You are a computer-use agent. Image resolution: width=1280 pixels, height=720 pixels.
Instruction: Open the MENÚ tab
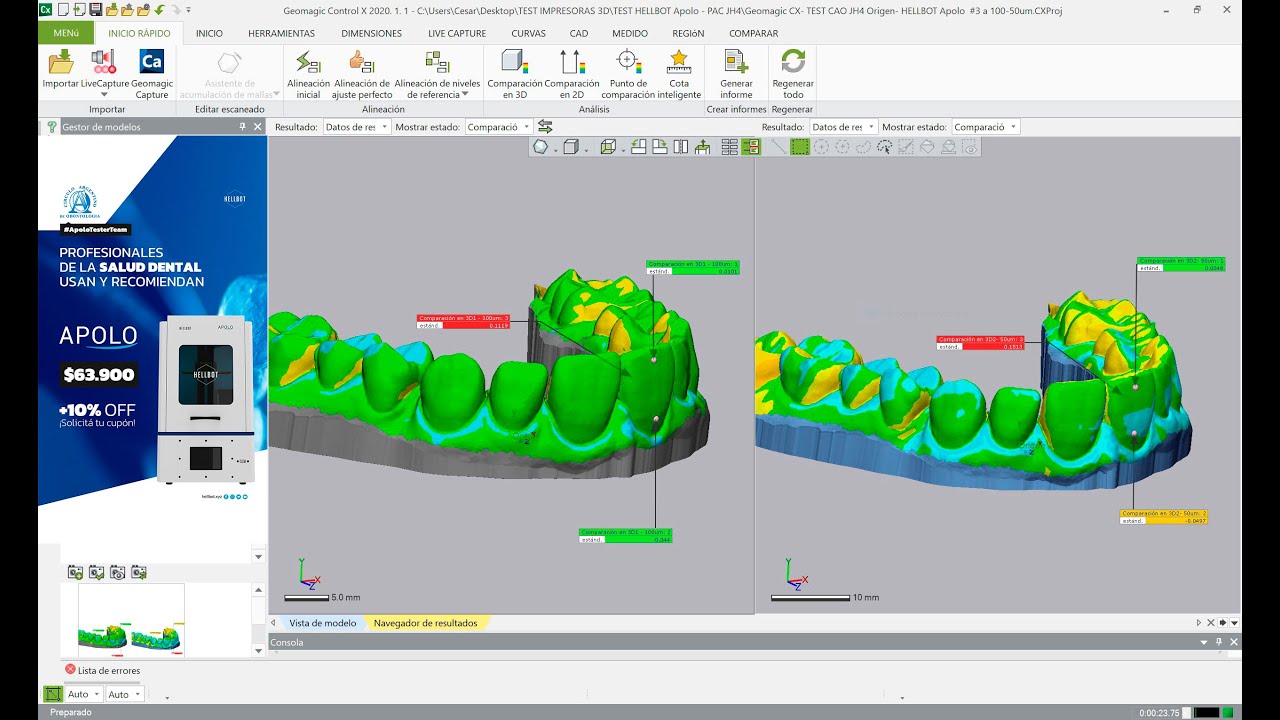66,33
